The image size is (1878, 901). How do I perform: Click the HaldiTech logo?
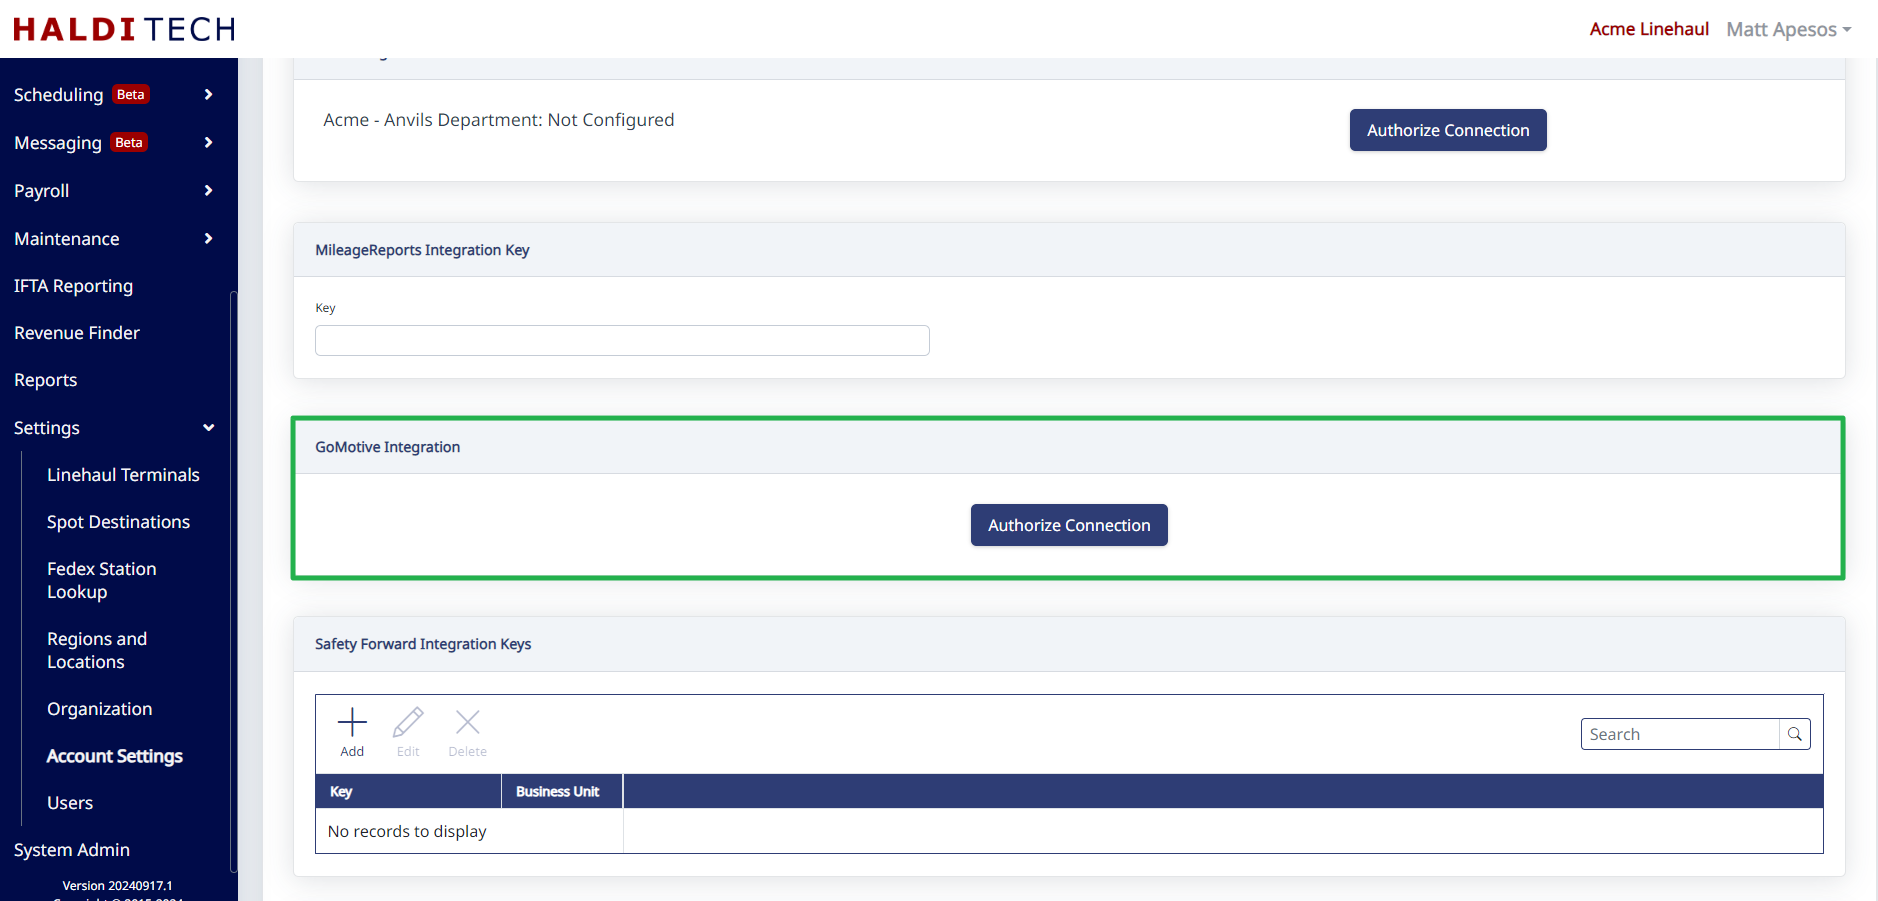coord(124,29)
